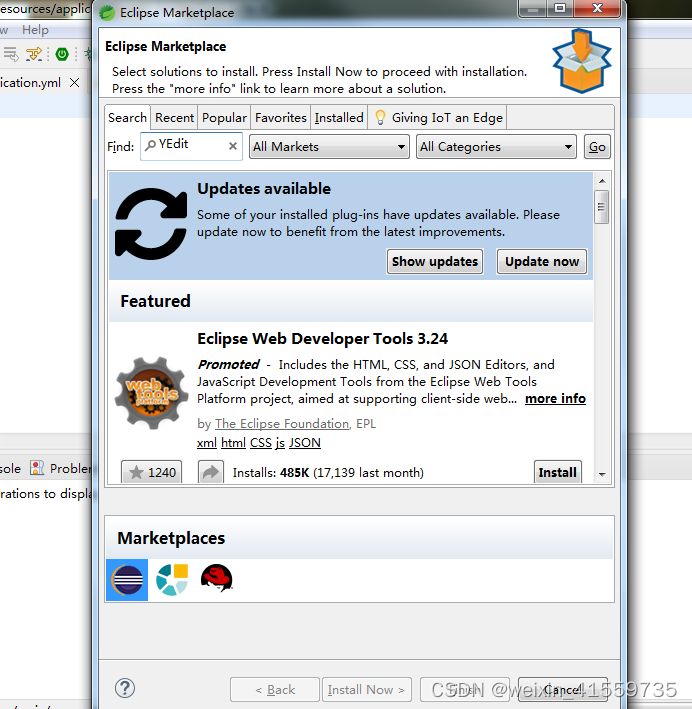
Task: Click the application.yml editor tab in Eclipse
Action: (30, 83)
